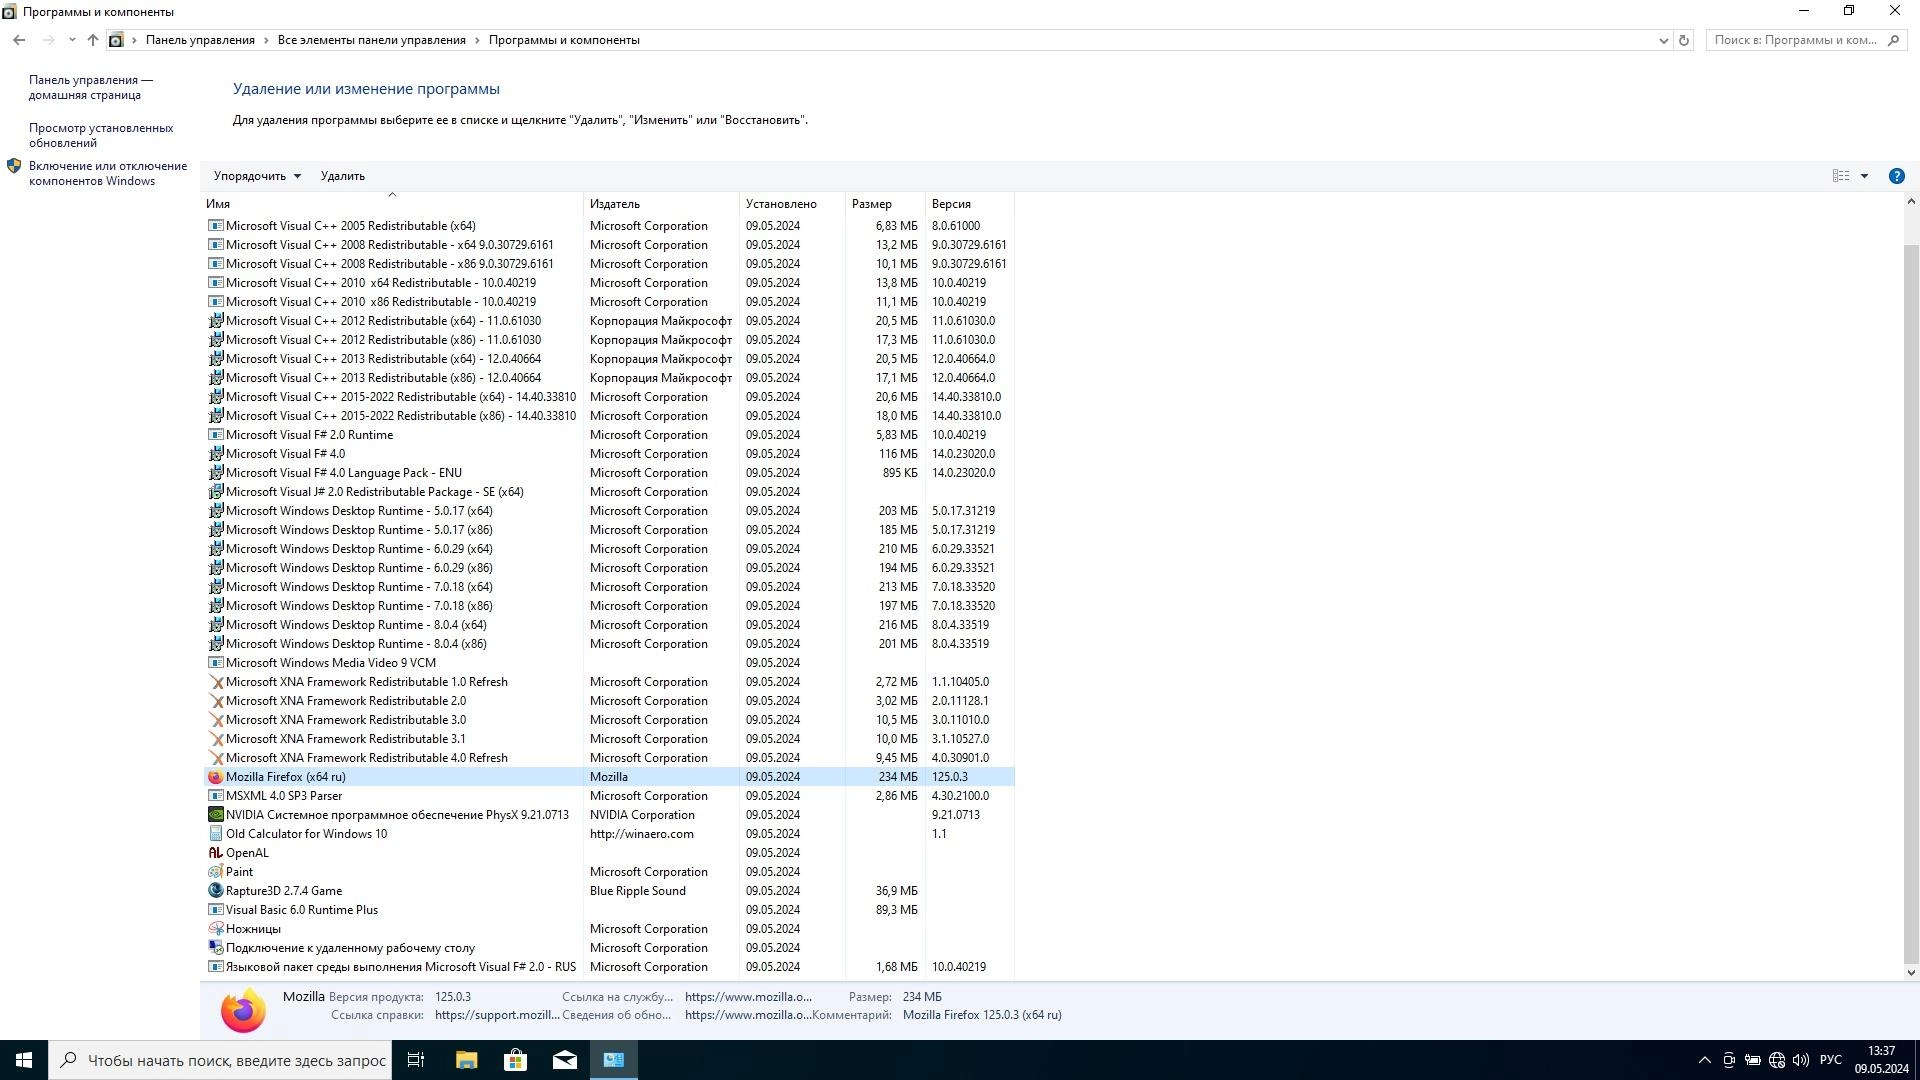The height and width of the screenshot is (1080, 1920).
Task: Click the Удалить toolbar button
Action: 343,176
